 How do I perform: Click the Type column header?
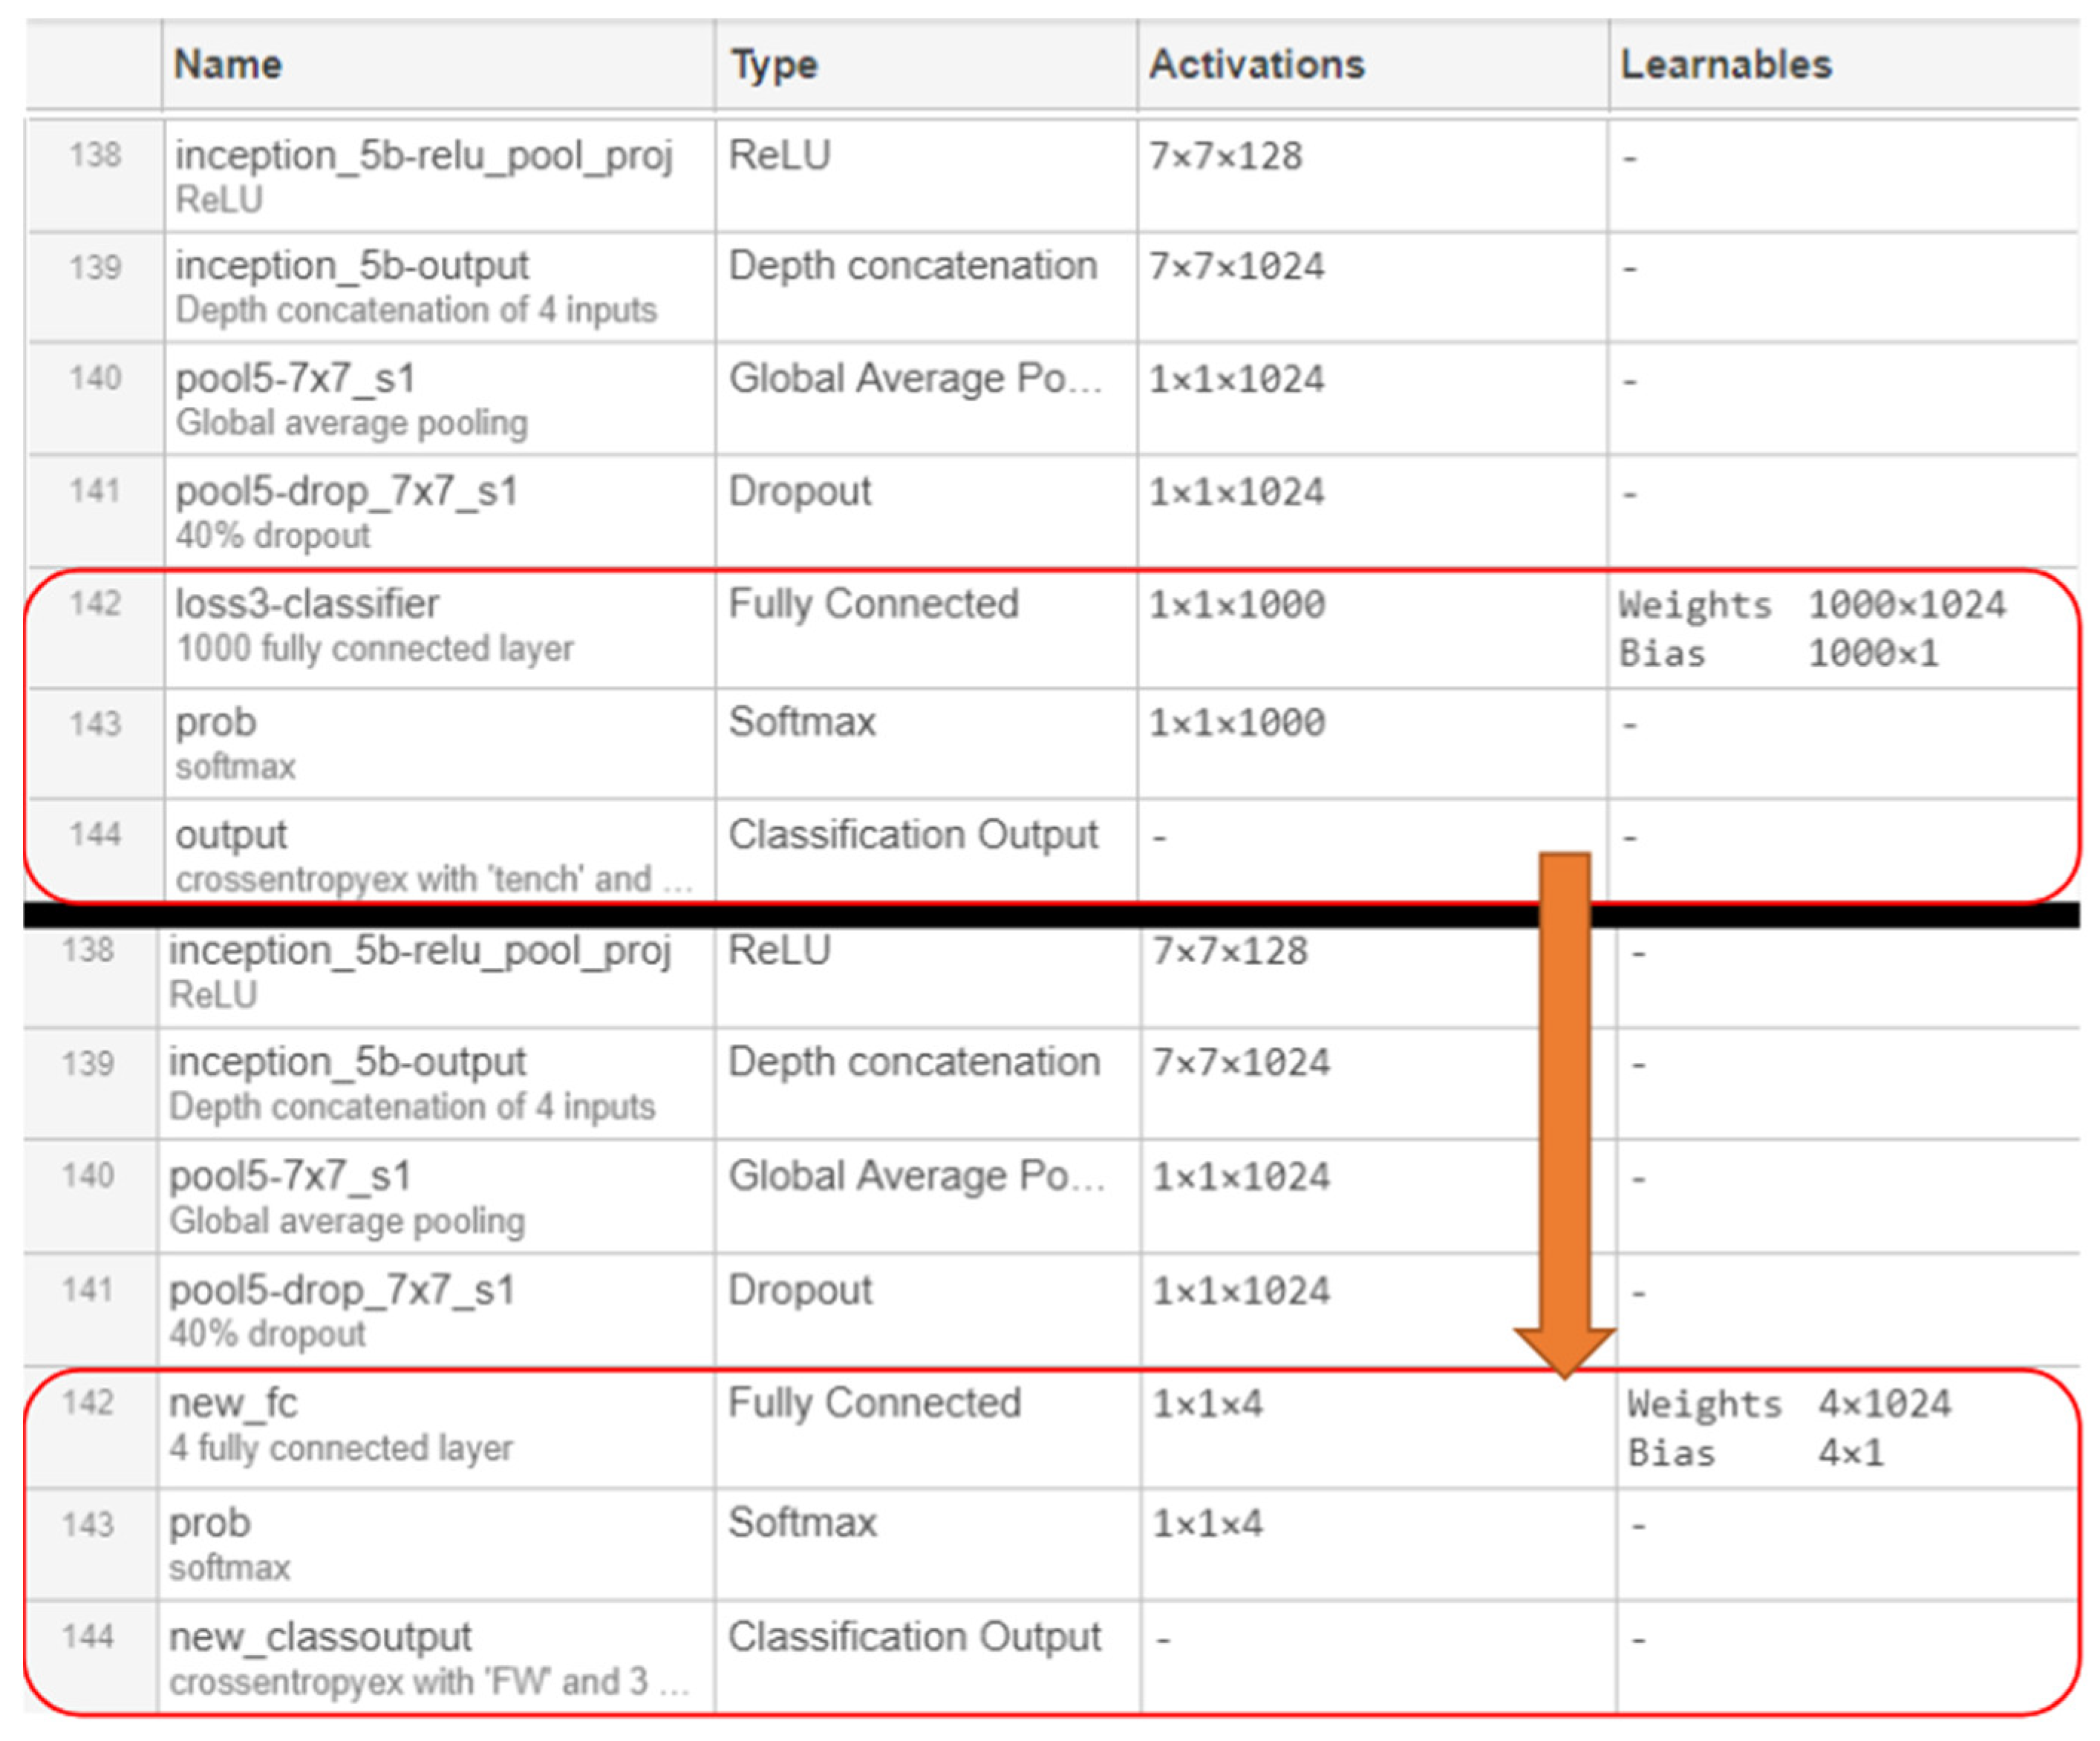coord(774,65)
